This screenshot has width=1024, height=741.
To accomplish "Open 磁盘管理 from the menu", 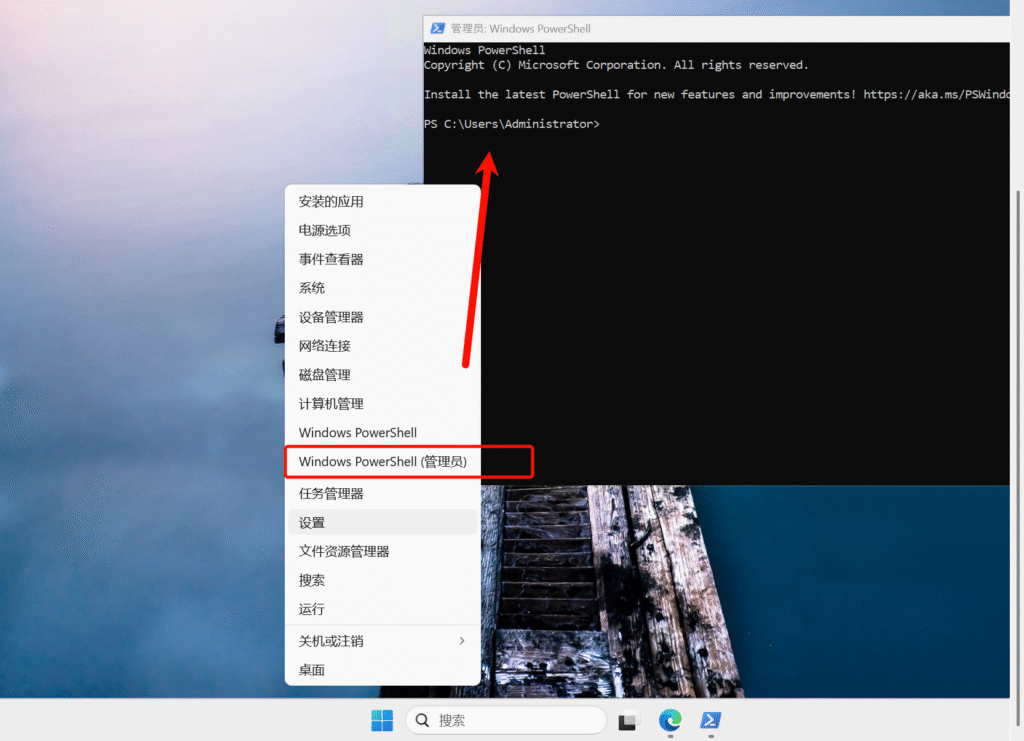I will point(325,375).
